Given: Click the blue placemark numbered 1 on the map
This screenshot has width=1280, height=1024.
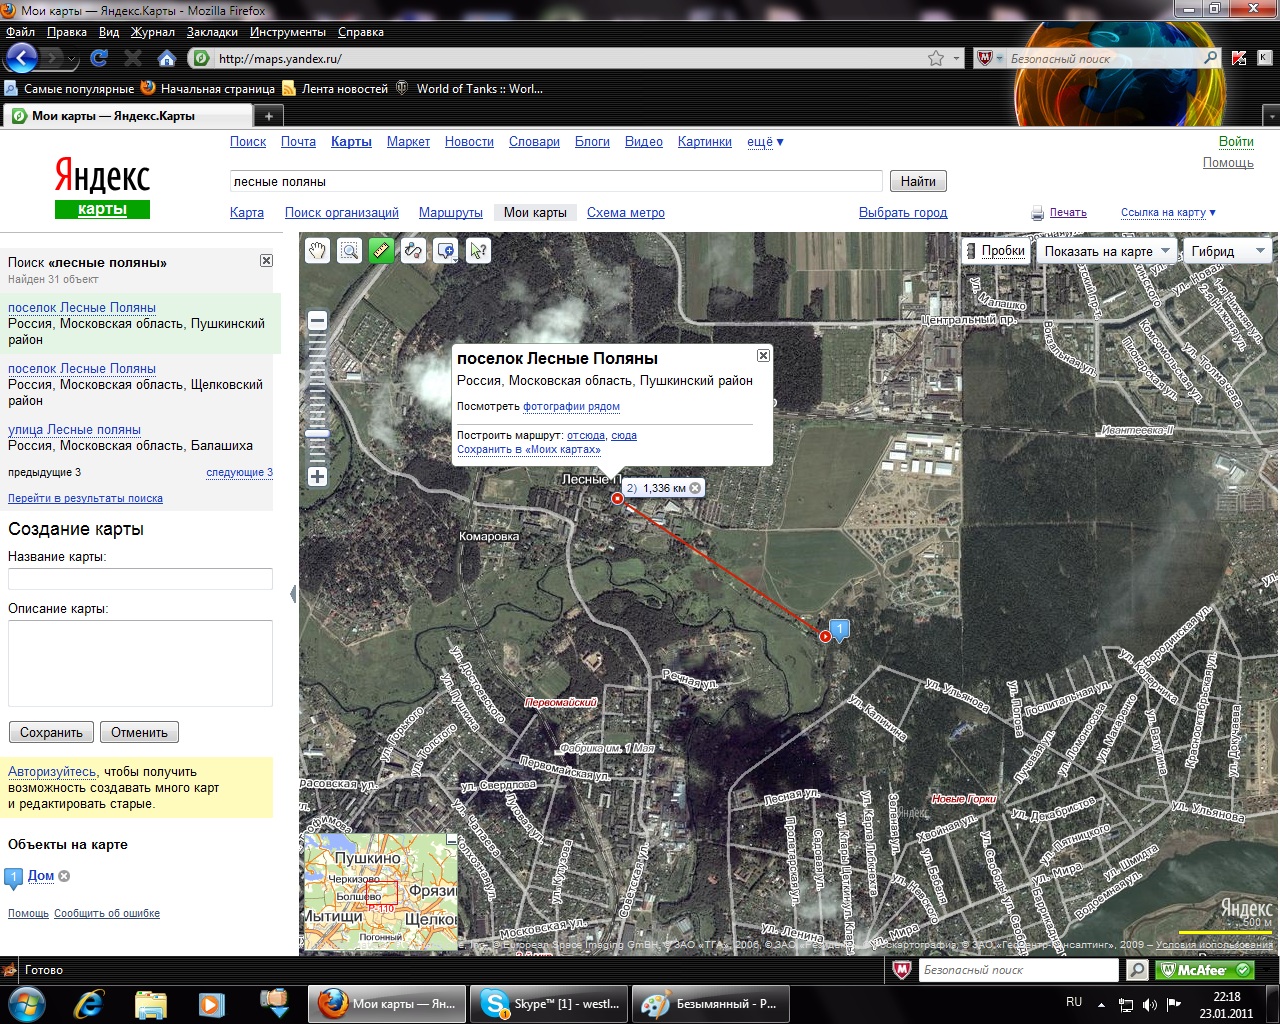Looking at the screenshot, I should click(x=840, y=630).
